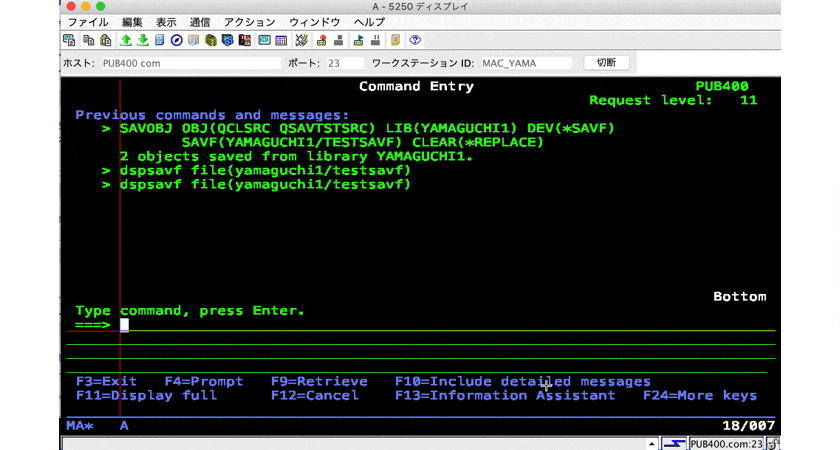Open the アクション menu
Viewport: 840px width, 450px height.
click(249, 22)
